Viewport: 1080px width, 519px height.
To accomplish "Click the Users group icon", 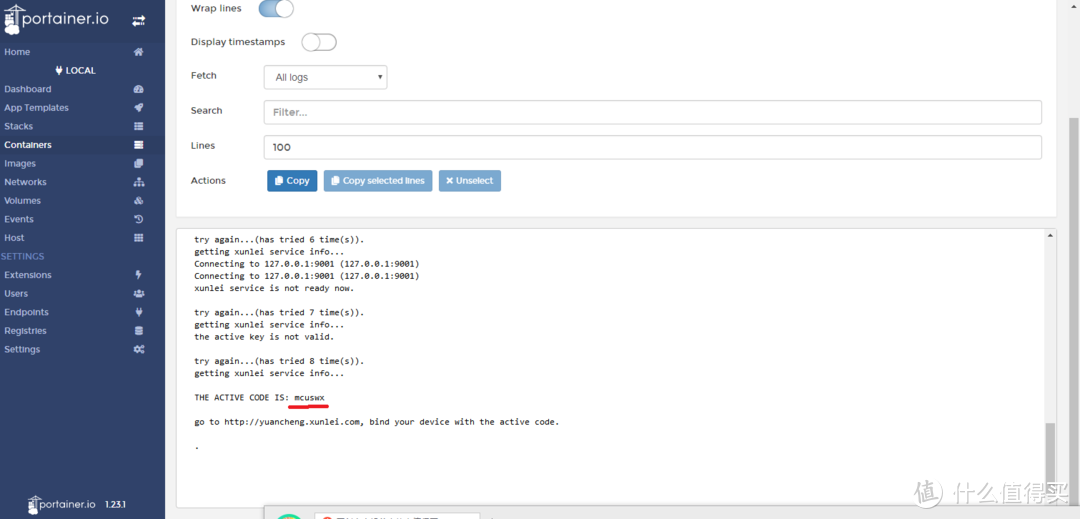I will 138,294.
